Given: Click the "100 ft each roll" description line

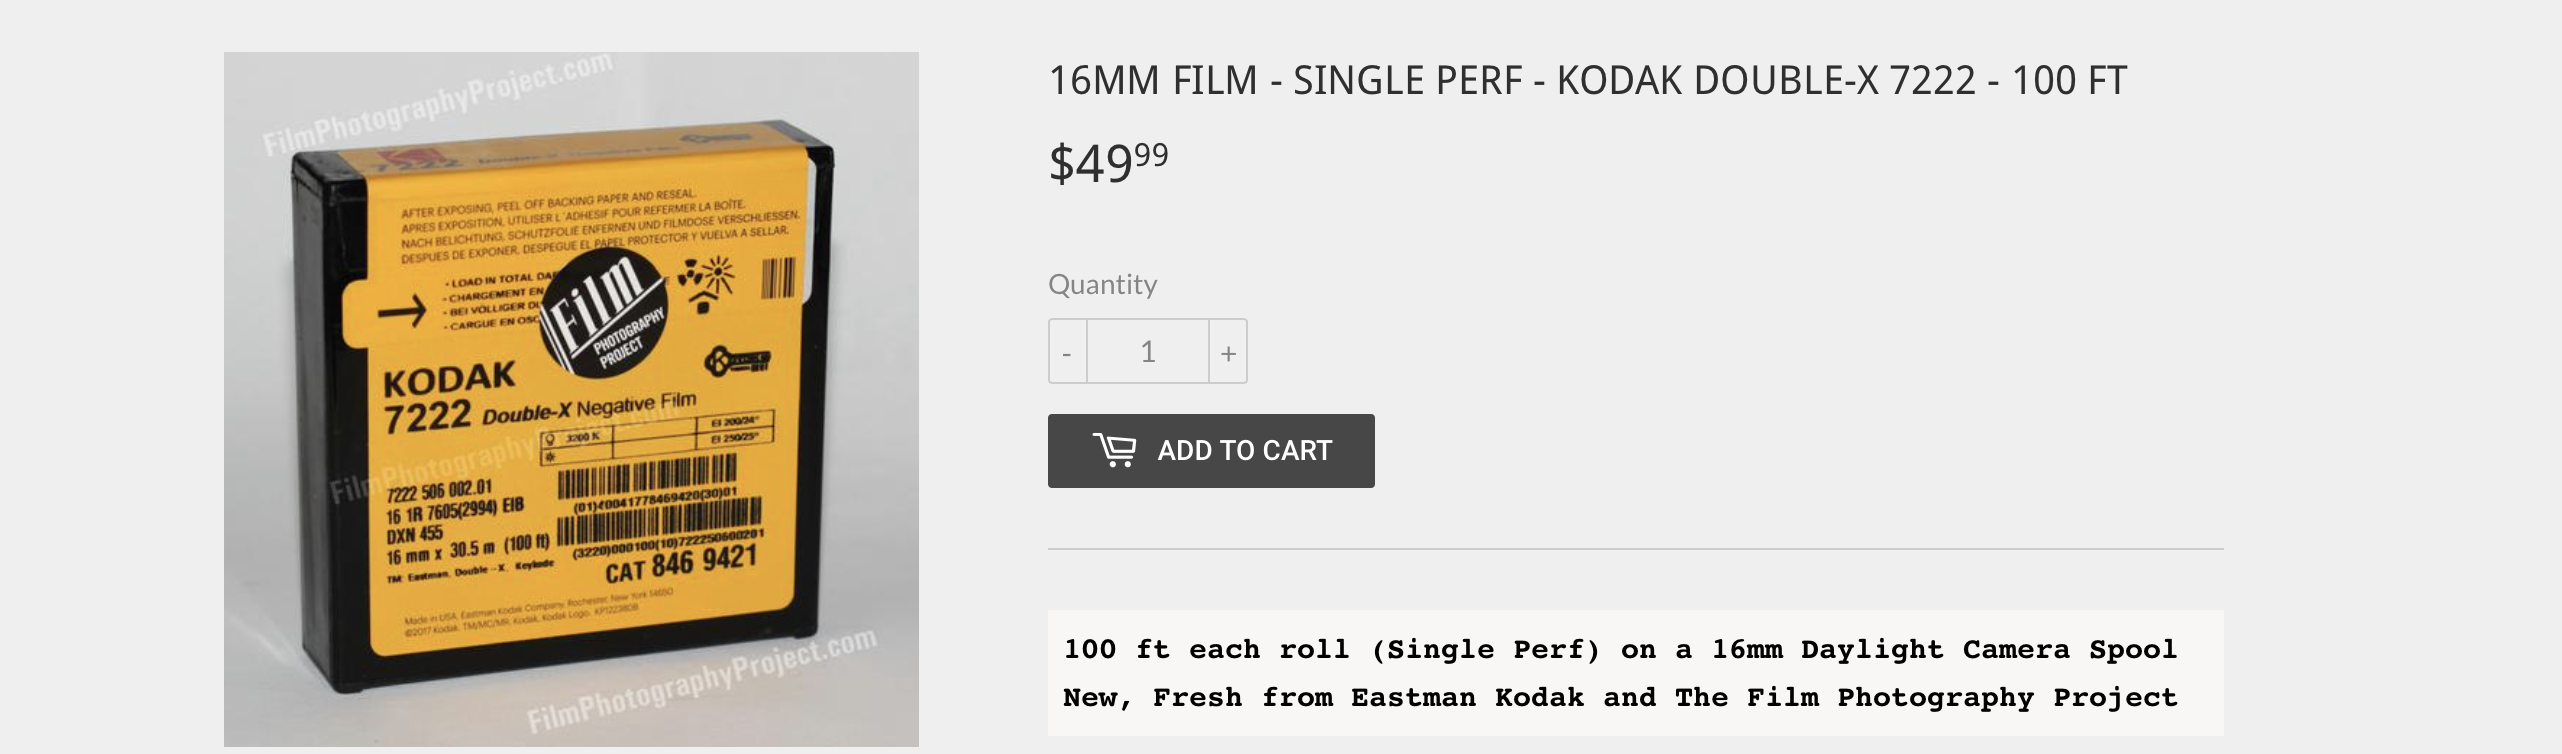Looking at the screenshot, I should pyautogui.click(x=1620, y=650).
